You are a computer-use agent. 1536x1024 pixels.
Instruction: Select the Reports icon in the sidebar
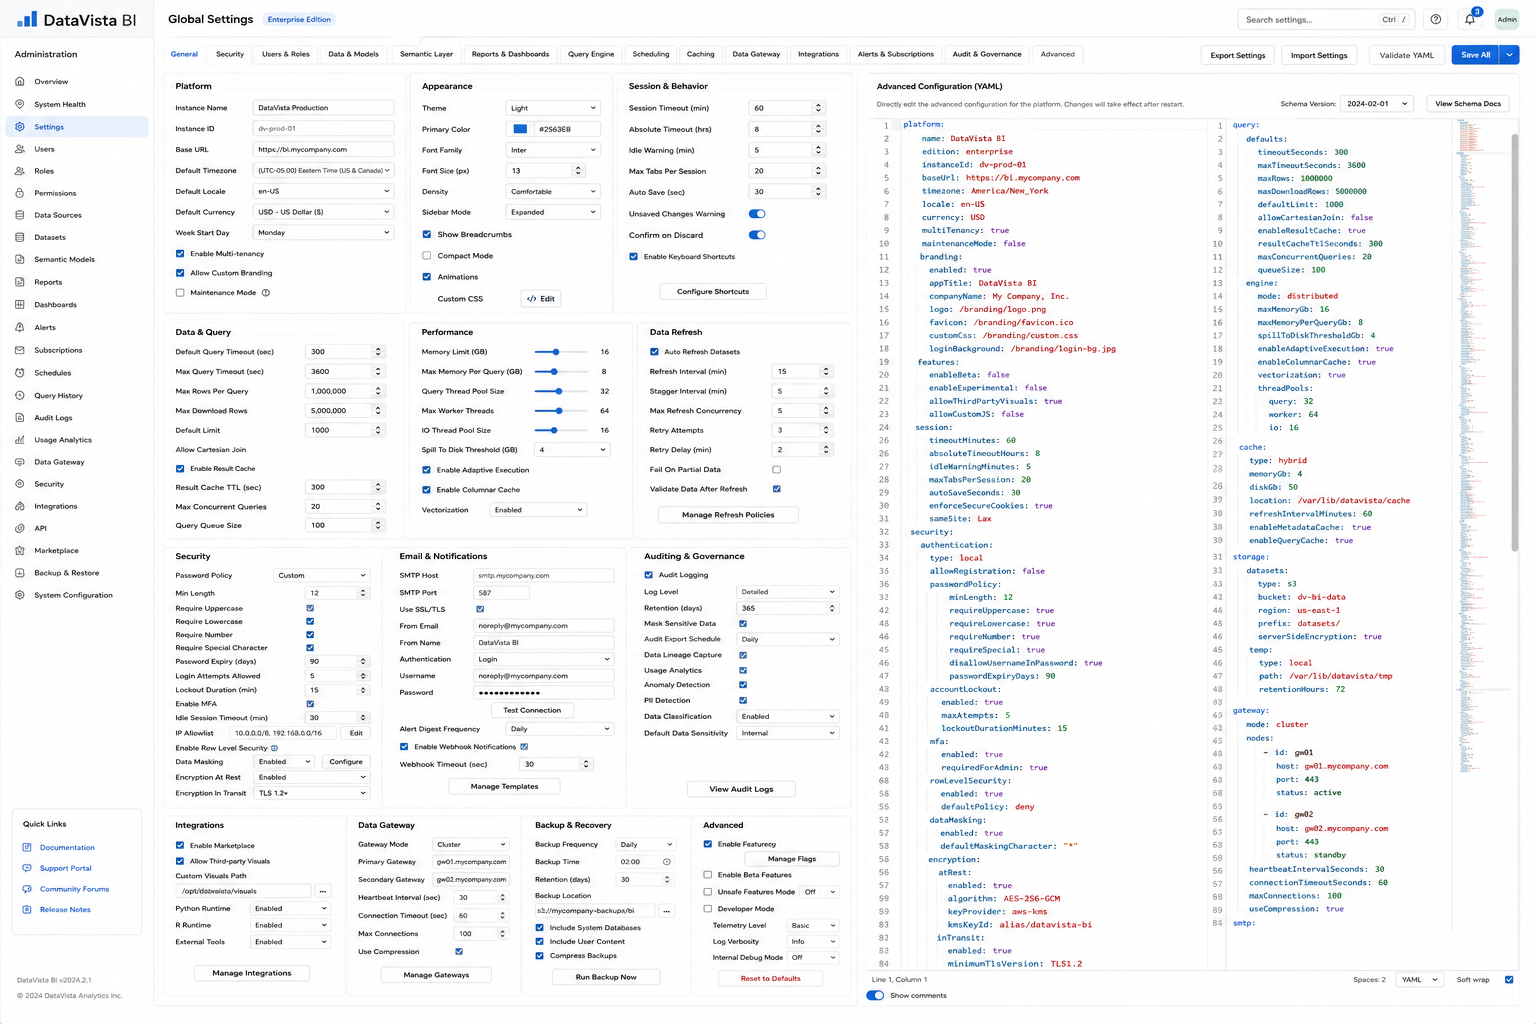click(20, 282)
